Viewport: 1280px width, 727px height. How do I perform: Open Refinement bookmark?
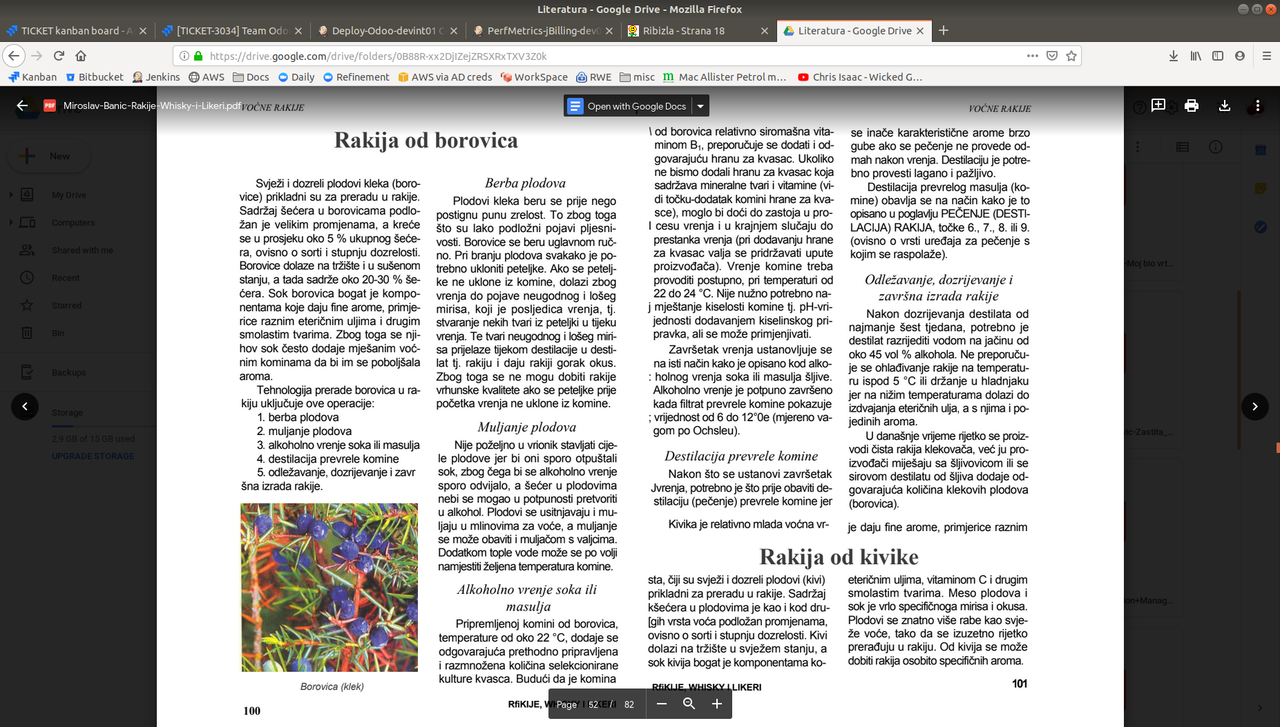coord(356,77)
